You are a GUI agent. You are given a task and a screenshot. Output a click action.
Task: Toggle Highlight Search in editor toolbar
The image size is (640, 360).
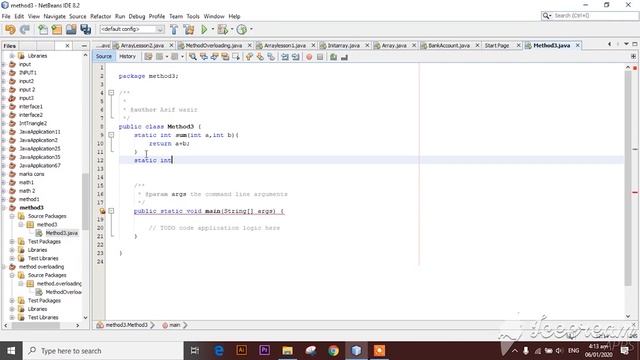pos(225,57)
